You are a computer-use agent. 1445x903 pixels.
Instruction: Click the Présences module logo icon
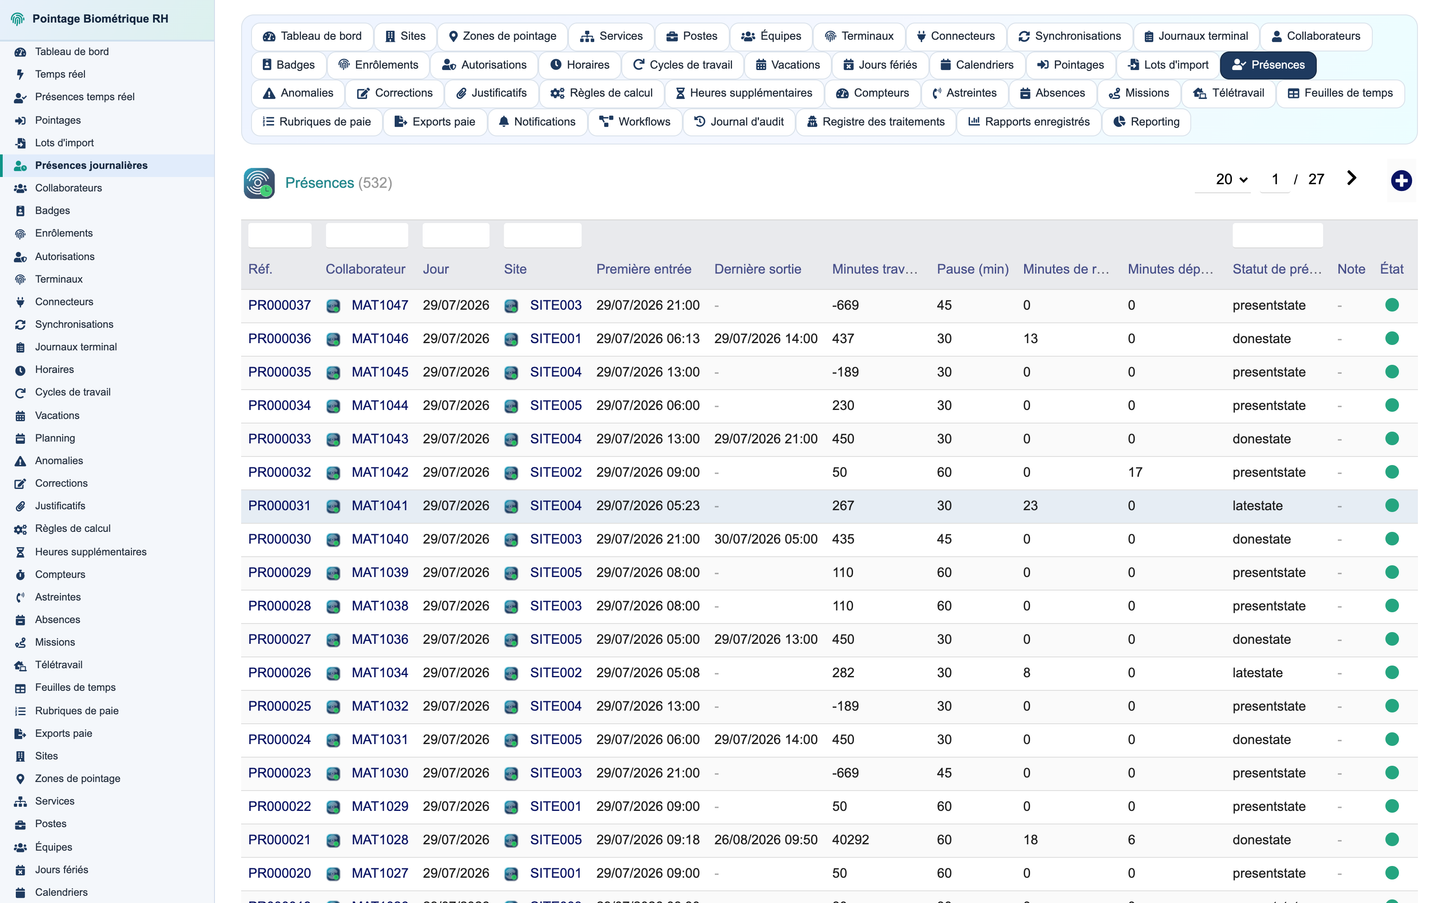tap(259, 183)
